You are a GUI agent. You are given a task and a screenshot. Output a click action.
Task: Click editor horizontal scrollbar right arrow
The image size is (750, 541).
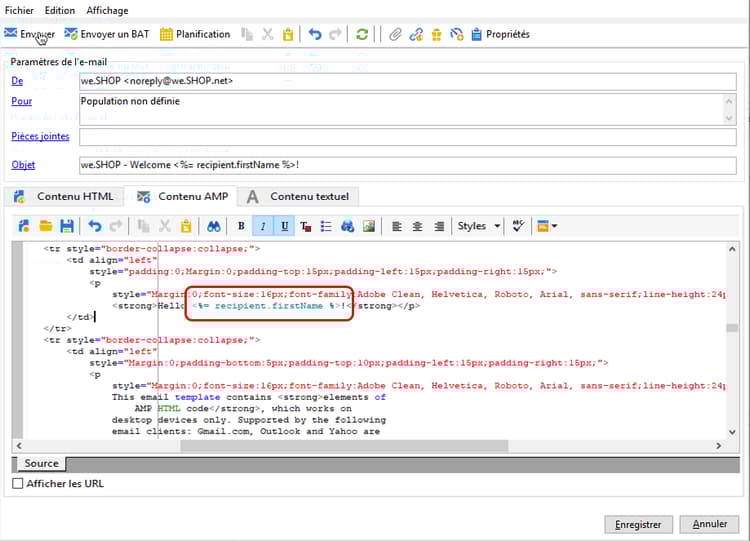coord(718,446)
